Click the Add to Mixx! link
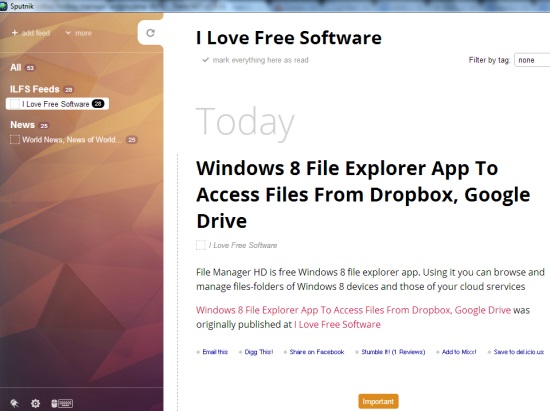The width and height of the screenshot is (550, 411). (x=459, y=352)
